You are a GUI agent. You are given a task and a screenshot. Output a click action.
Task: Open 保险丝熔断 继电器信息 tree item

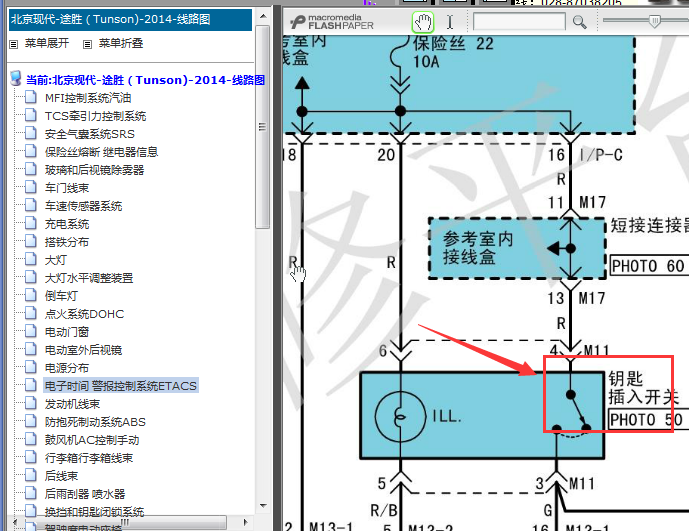click(x=101, y=152)
